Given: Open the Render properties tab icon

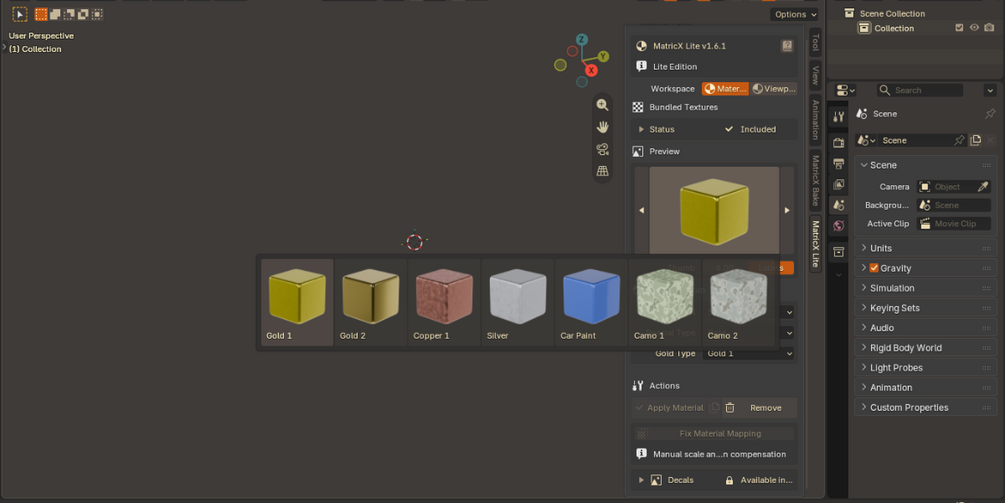Looking at the screenshot, I should coord(838,142).
